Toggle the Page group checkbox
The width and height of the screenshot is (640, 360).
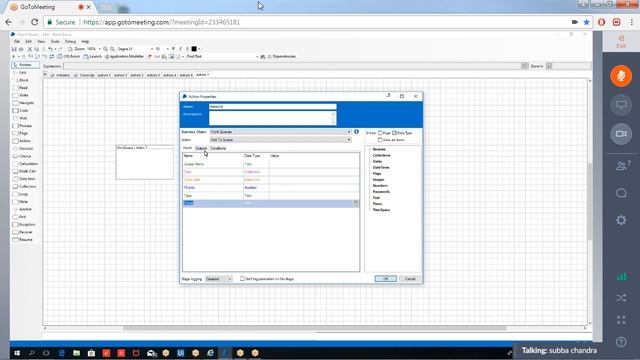tap(380, 133)
